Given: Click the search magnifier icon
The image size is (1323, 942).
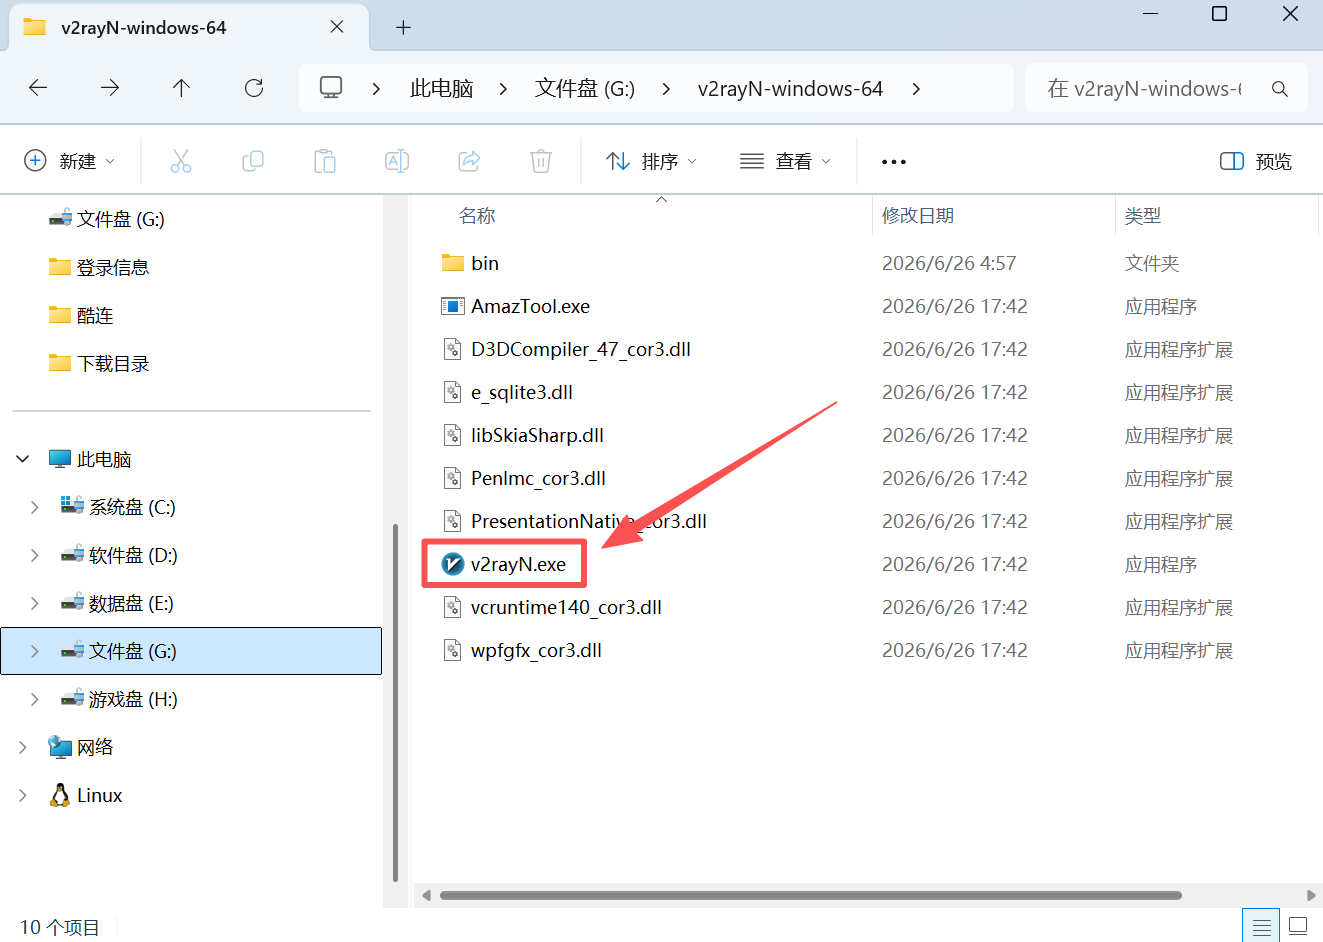Looking at the screenshot, I should pos(1280,89).
